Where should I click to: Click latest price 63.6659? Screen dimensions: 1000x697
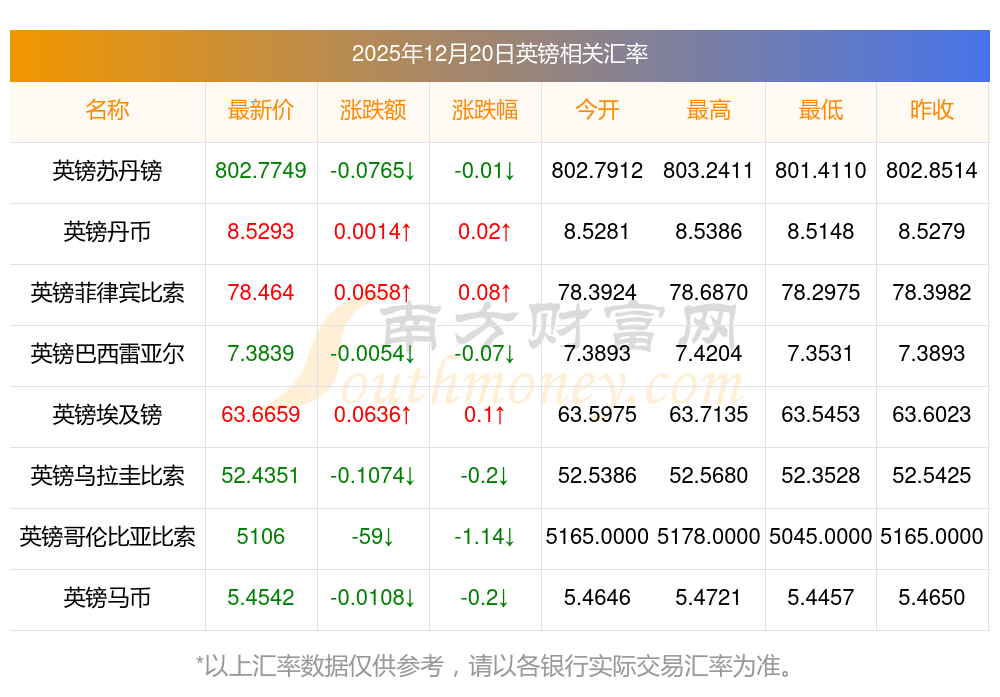(260, 415)
